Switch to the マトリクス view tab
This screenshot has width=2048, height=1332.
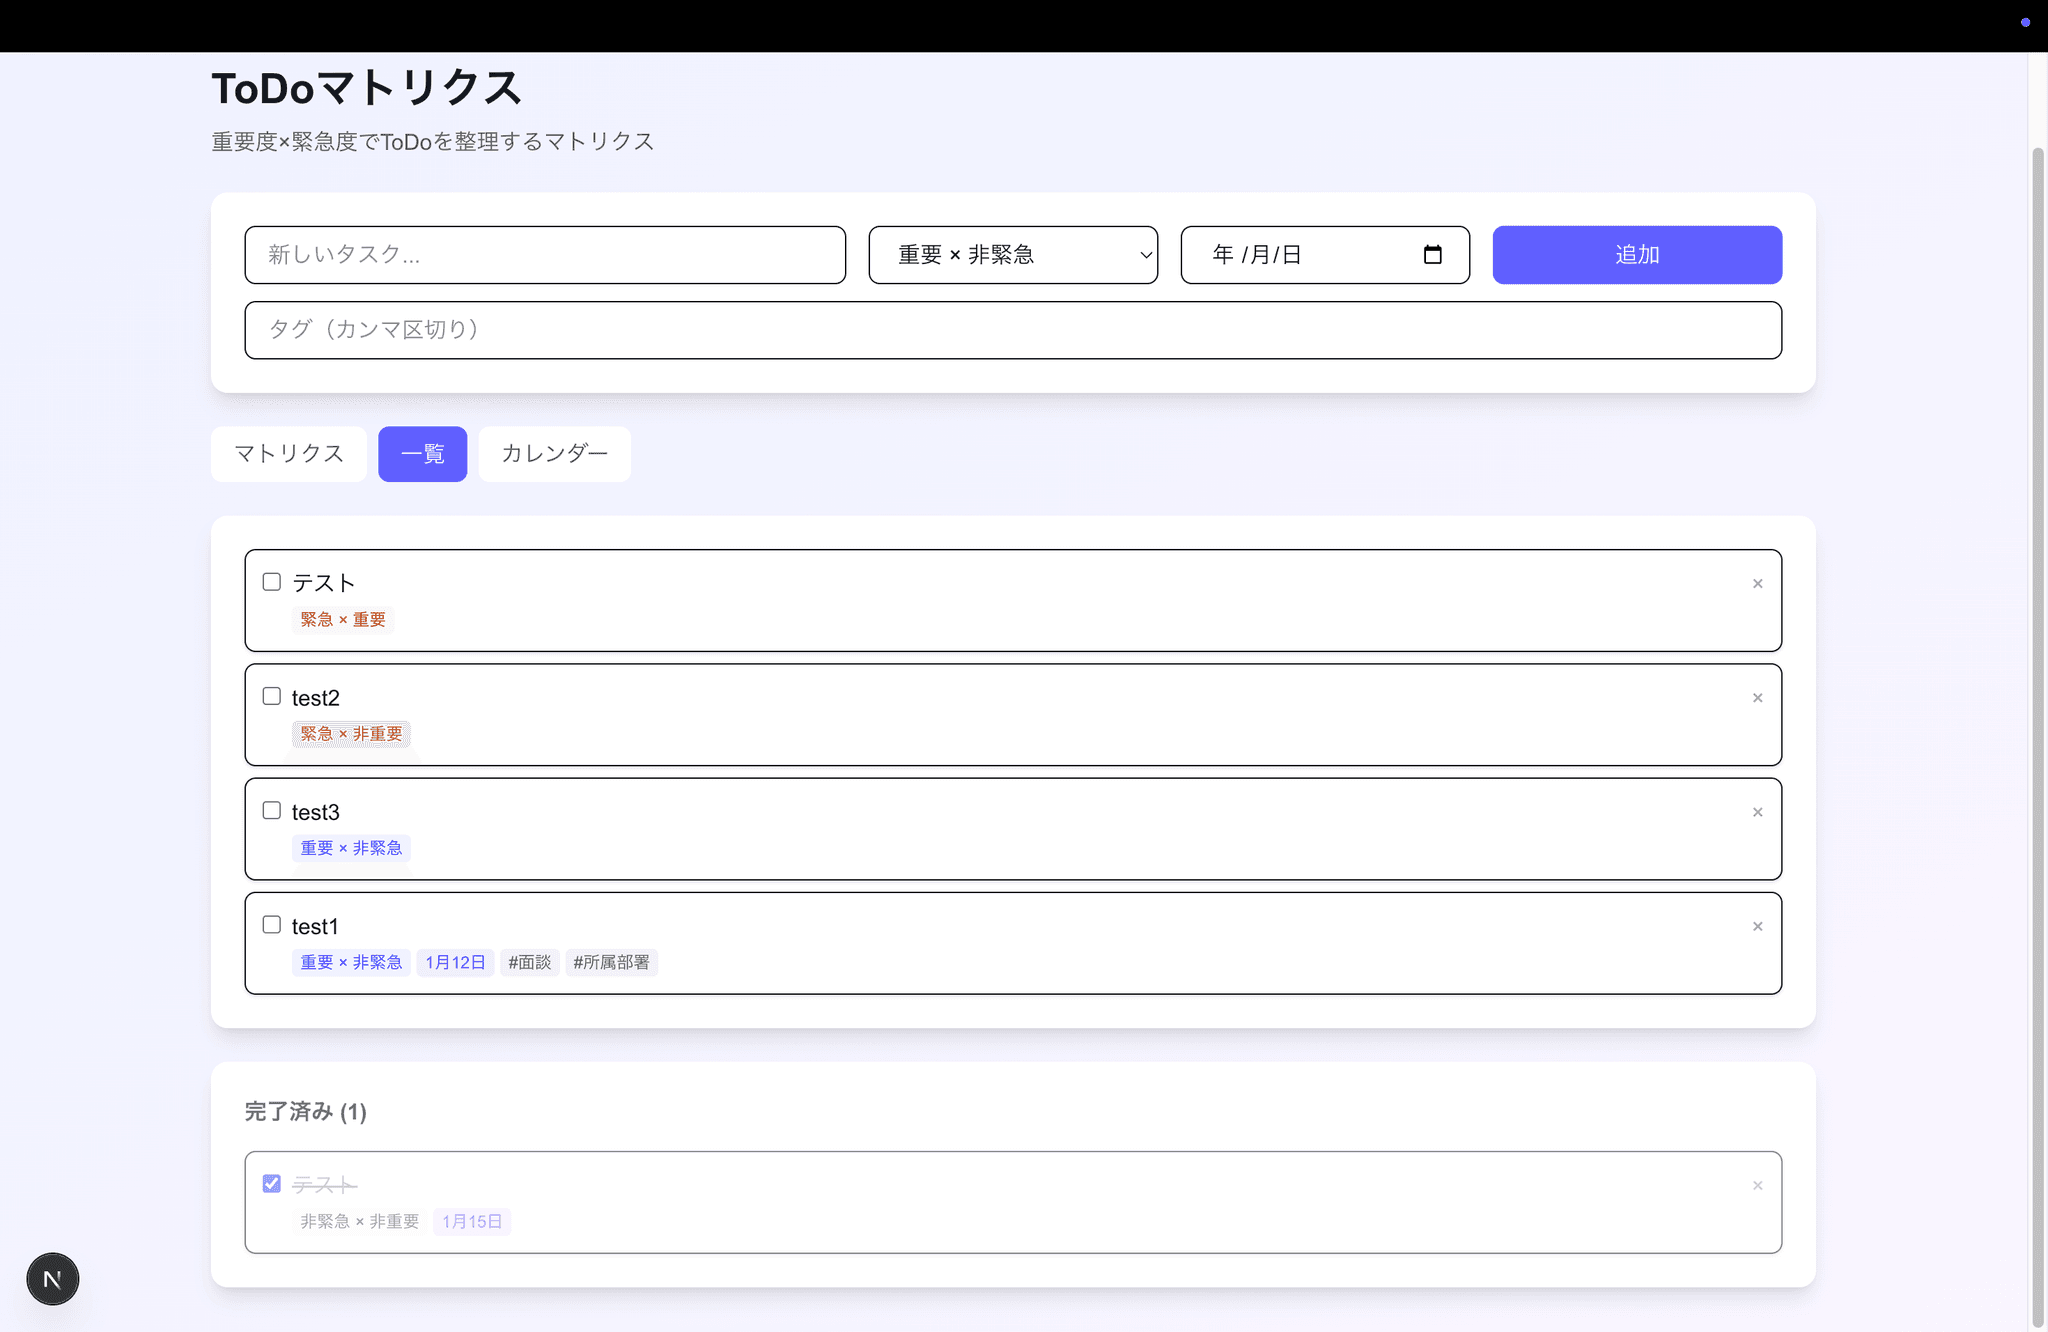click(x=289, y=454)
